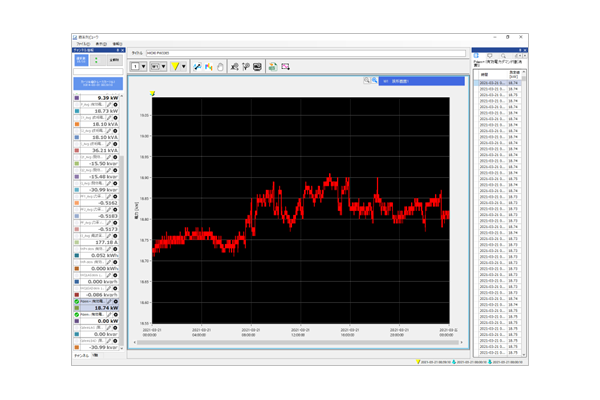
Task: Uncheck the Pdem+ channel checkbox
Action: click(x=77, y=302)
